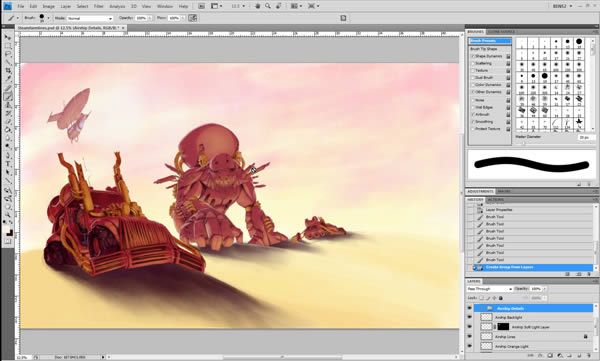Select the Lasso tool
Viewport: 600px width, 361px height.
click(x=8, y=54)
